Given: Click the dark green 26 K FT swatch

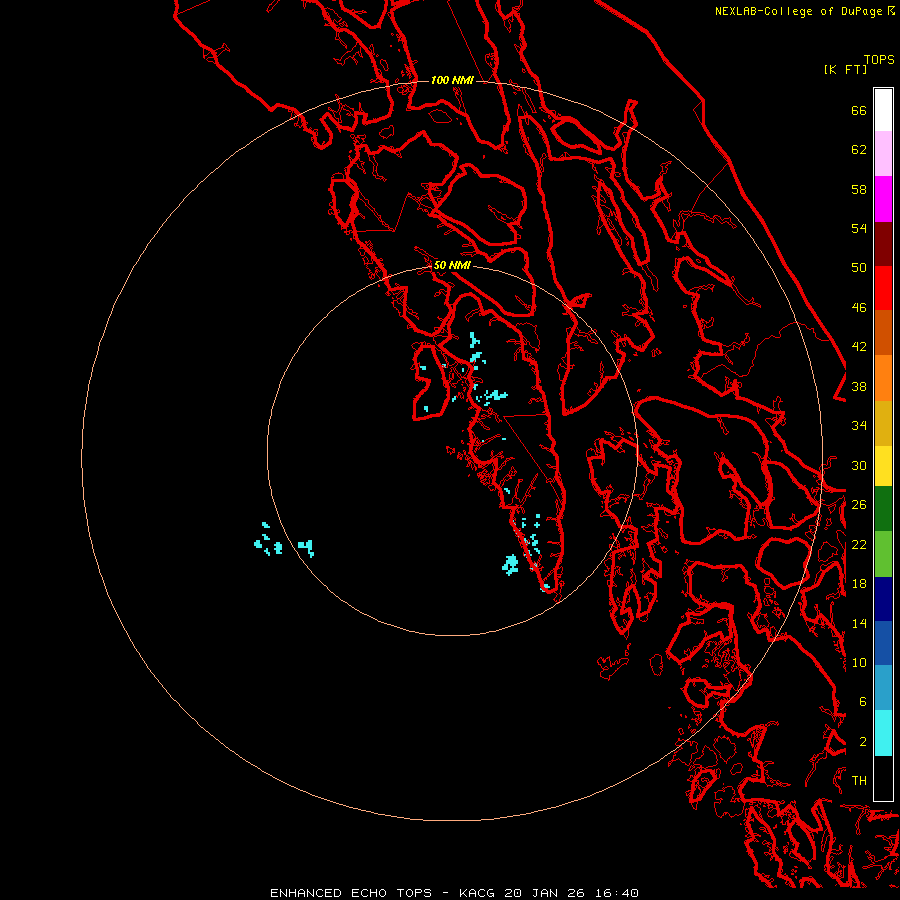Looking at the screenshot, I should 883,509.
